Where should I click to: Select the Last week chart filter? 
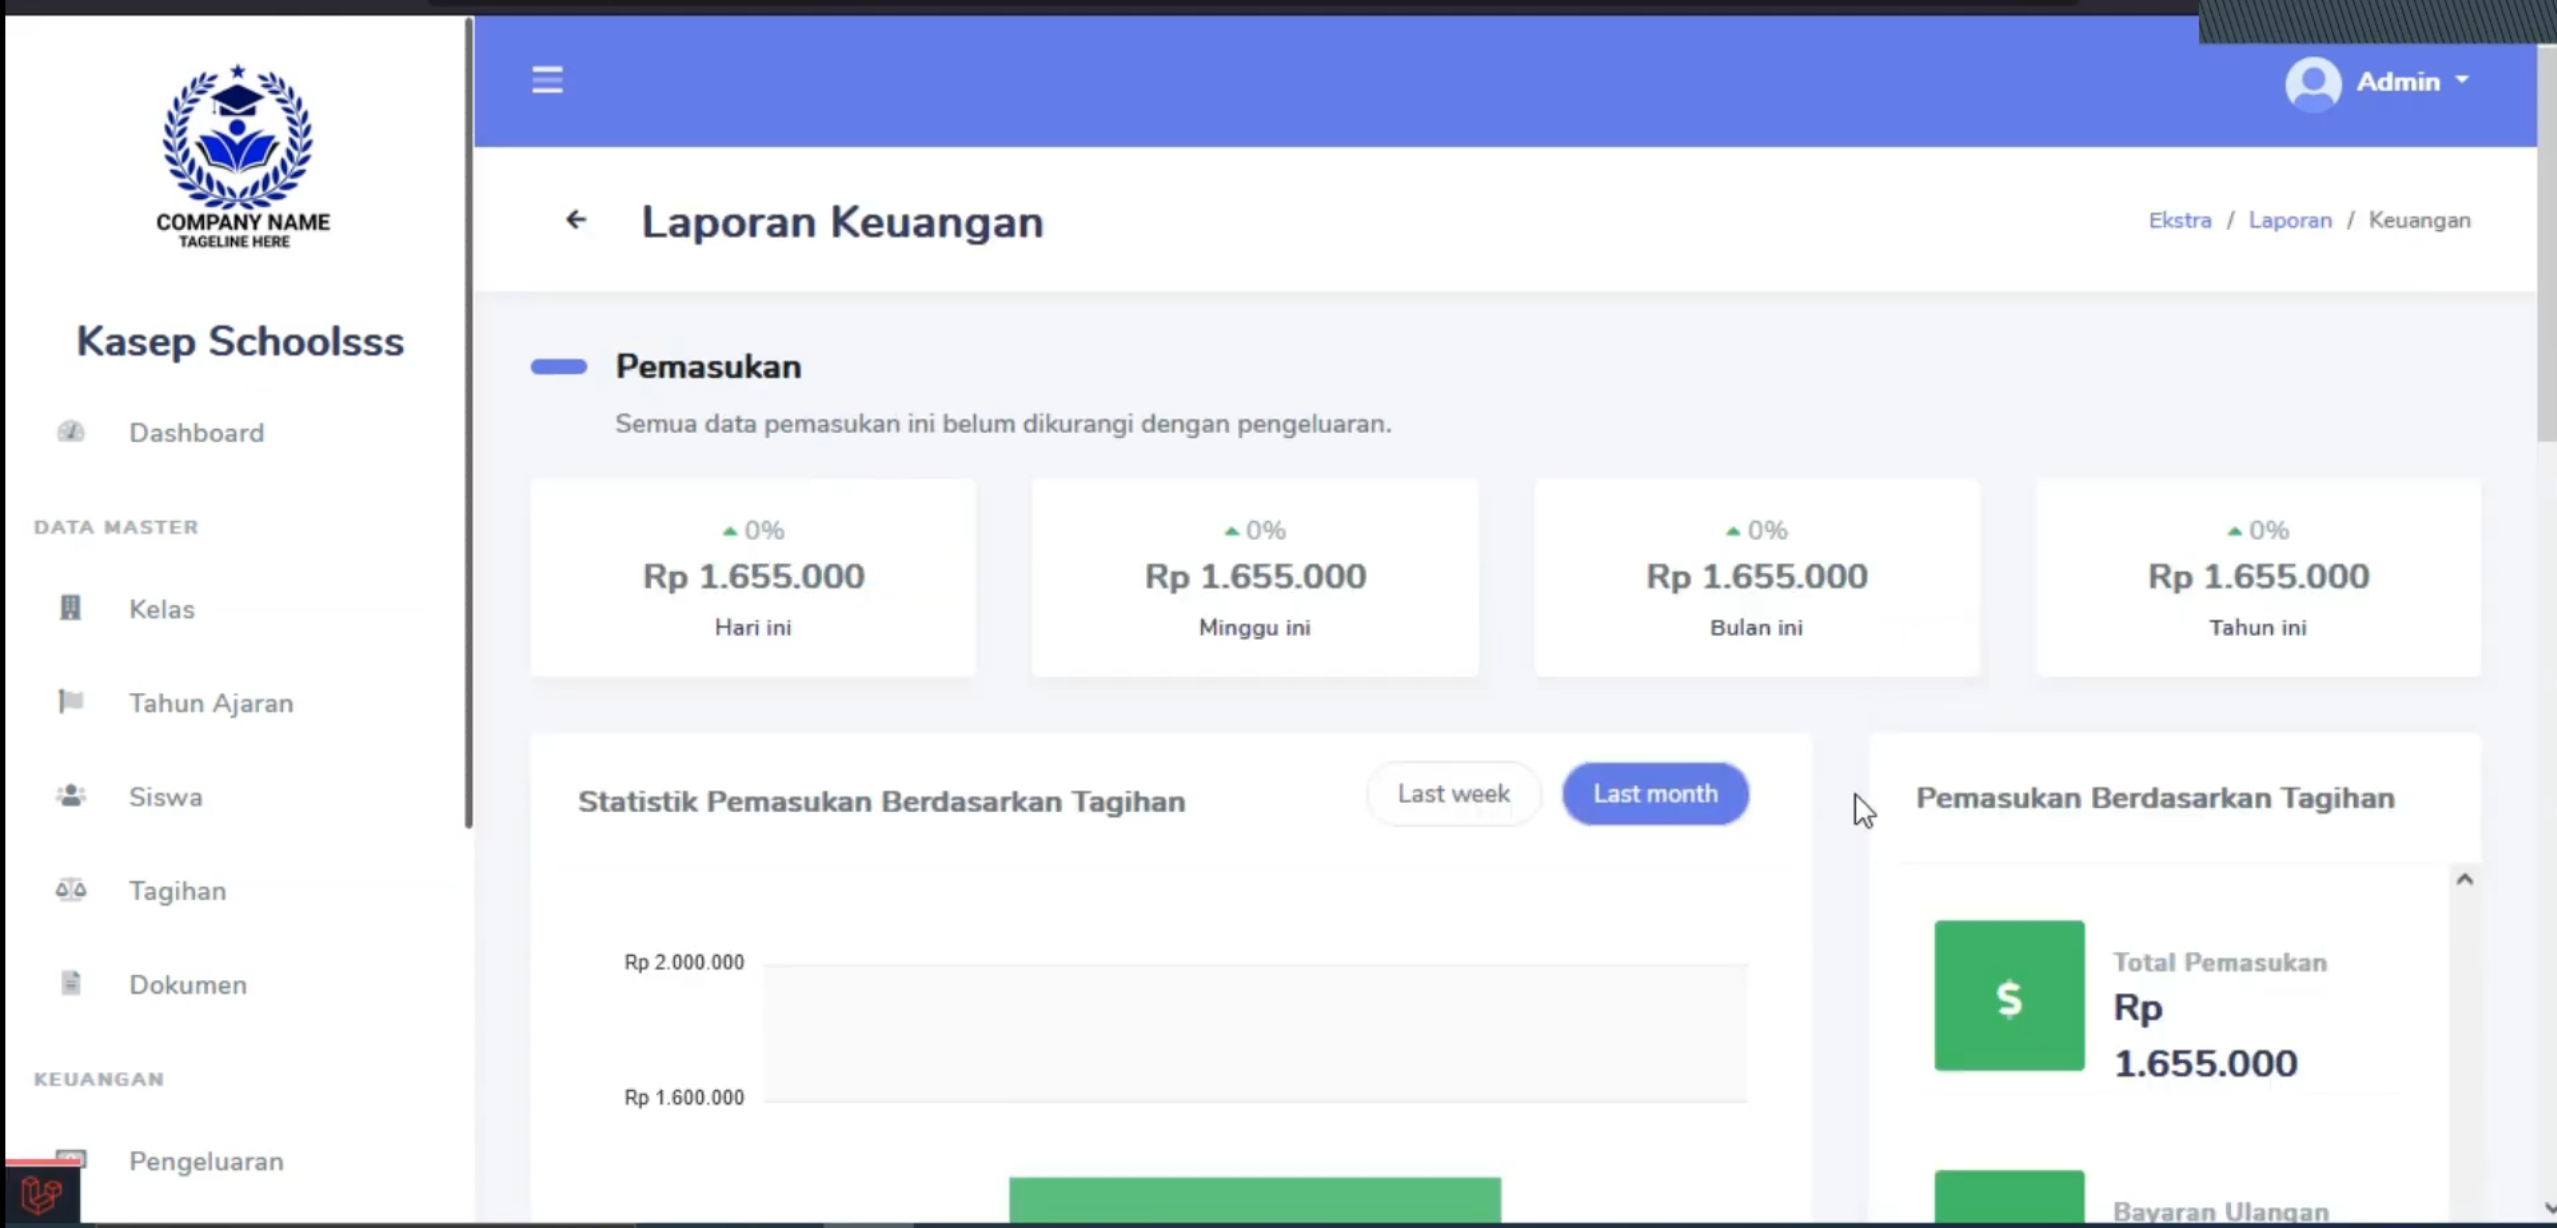coord(1453,794)
